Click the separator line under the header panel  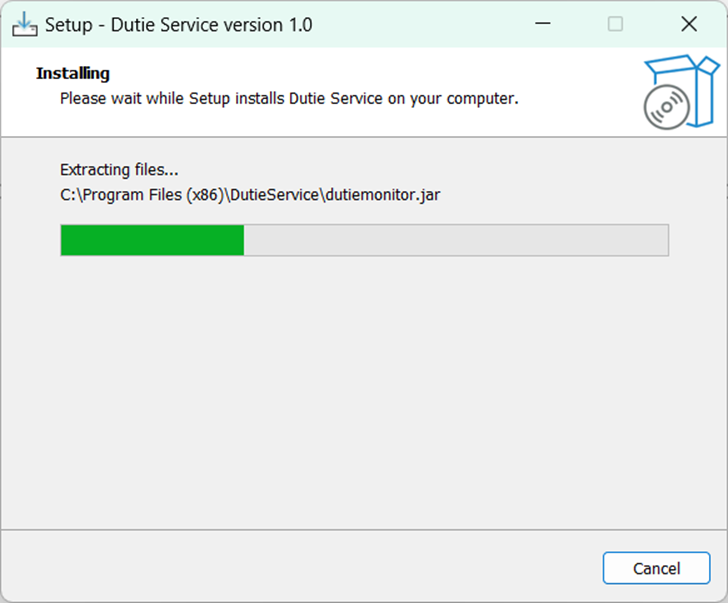(x=364, y=137)
